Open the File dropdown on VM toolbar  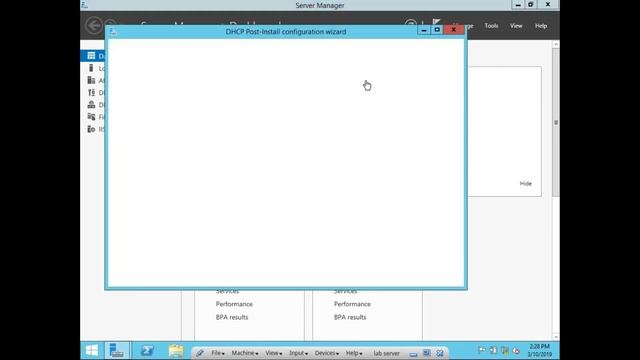pos(218,353)
